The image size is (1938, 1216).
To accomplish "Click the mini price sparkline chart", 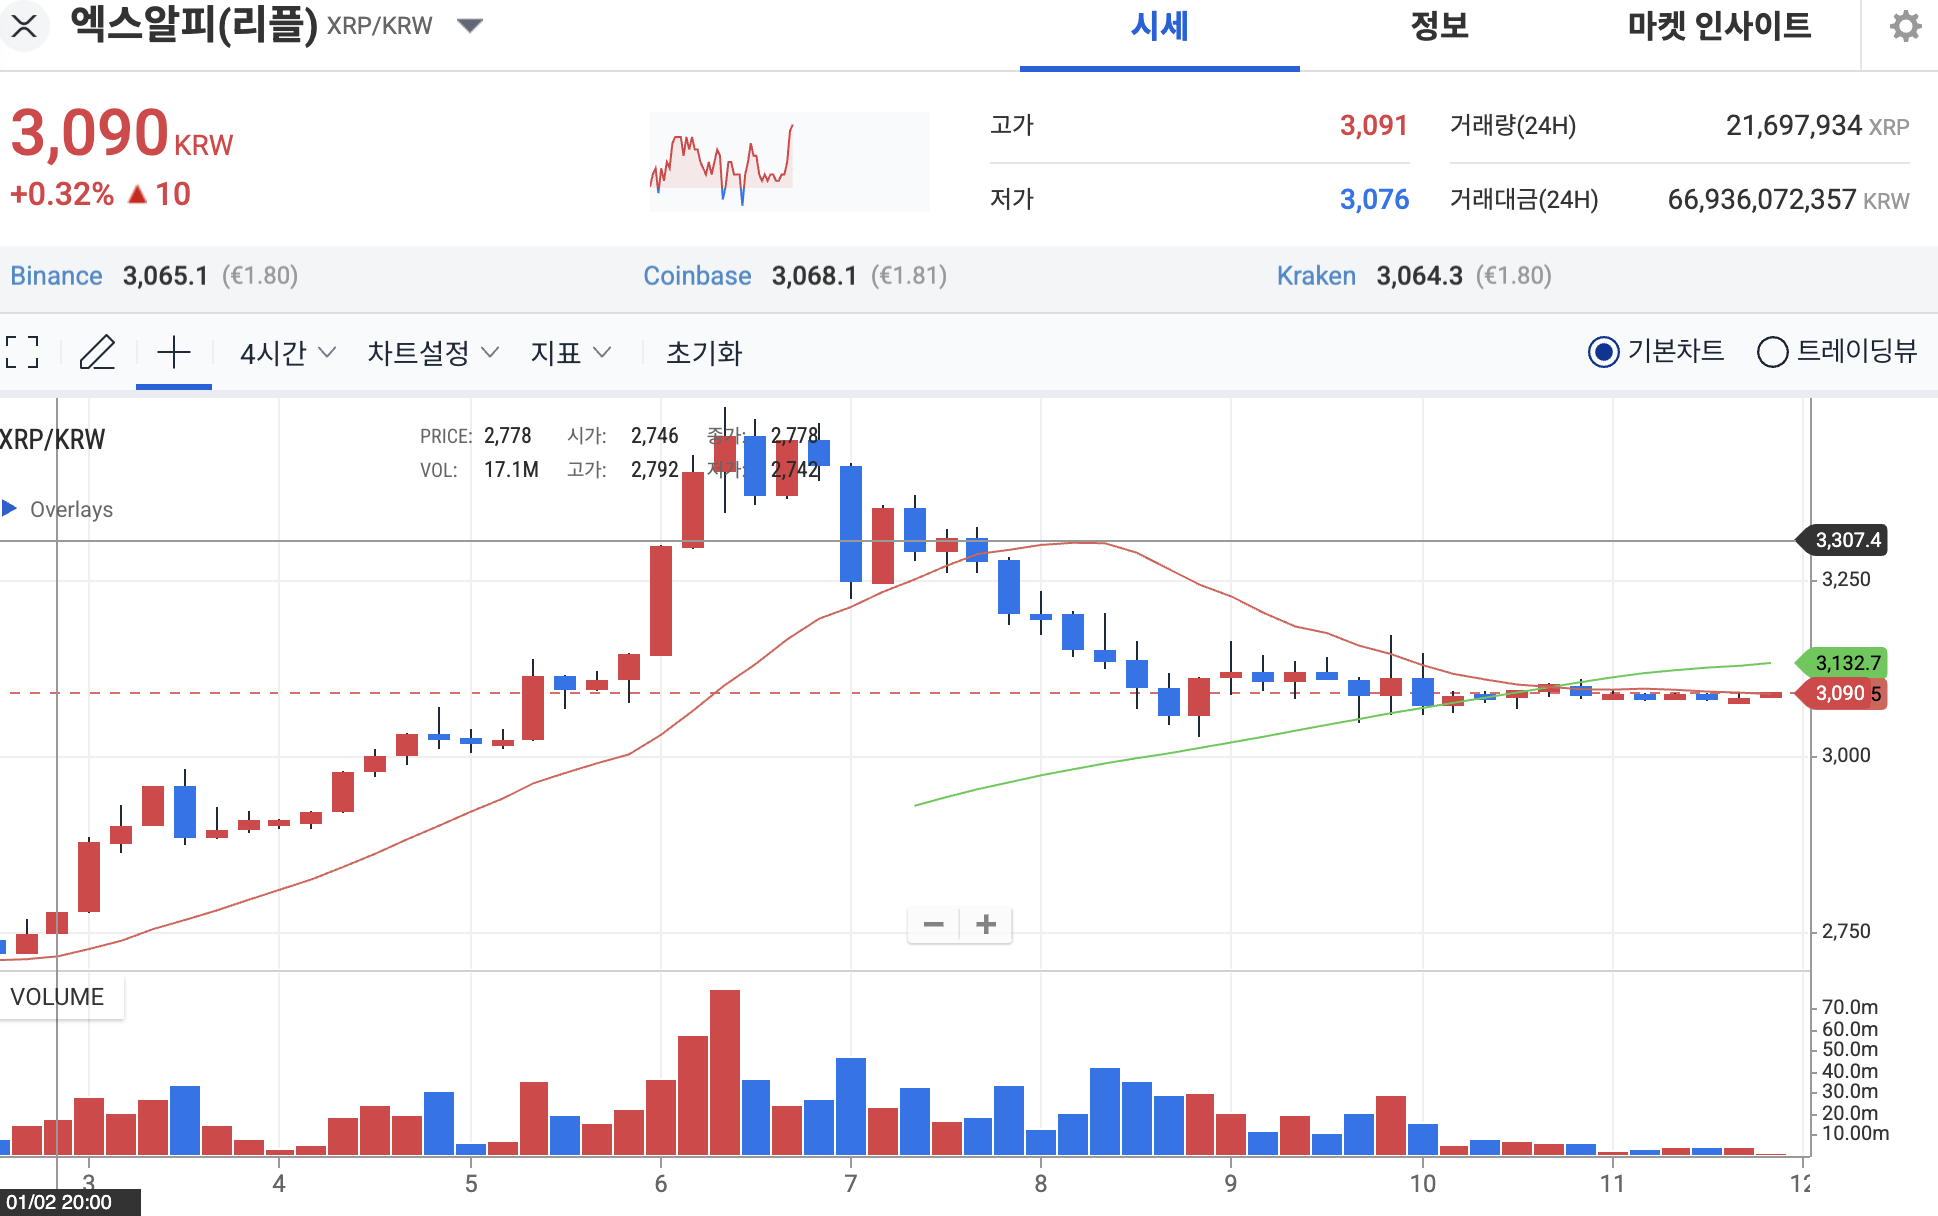I will pos(788,161).
